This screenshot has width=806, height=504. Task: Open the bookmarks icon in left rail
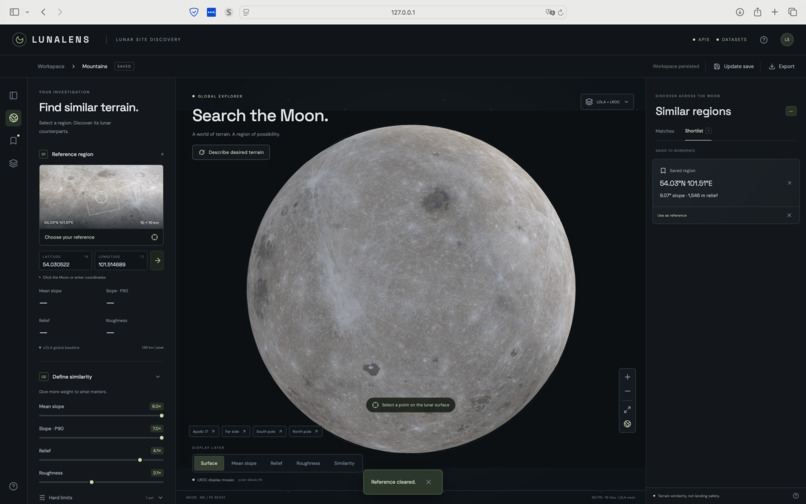[x=13, y=140]
